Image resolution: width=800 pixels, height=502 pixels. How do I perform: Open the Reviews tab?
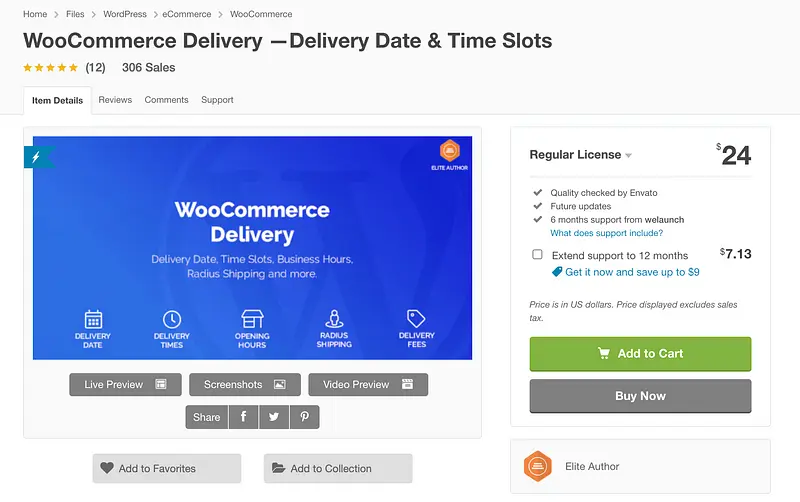pyautogui.click(x=115, y=100)
